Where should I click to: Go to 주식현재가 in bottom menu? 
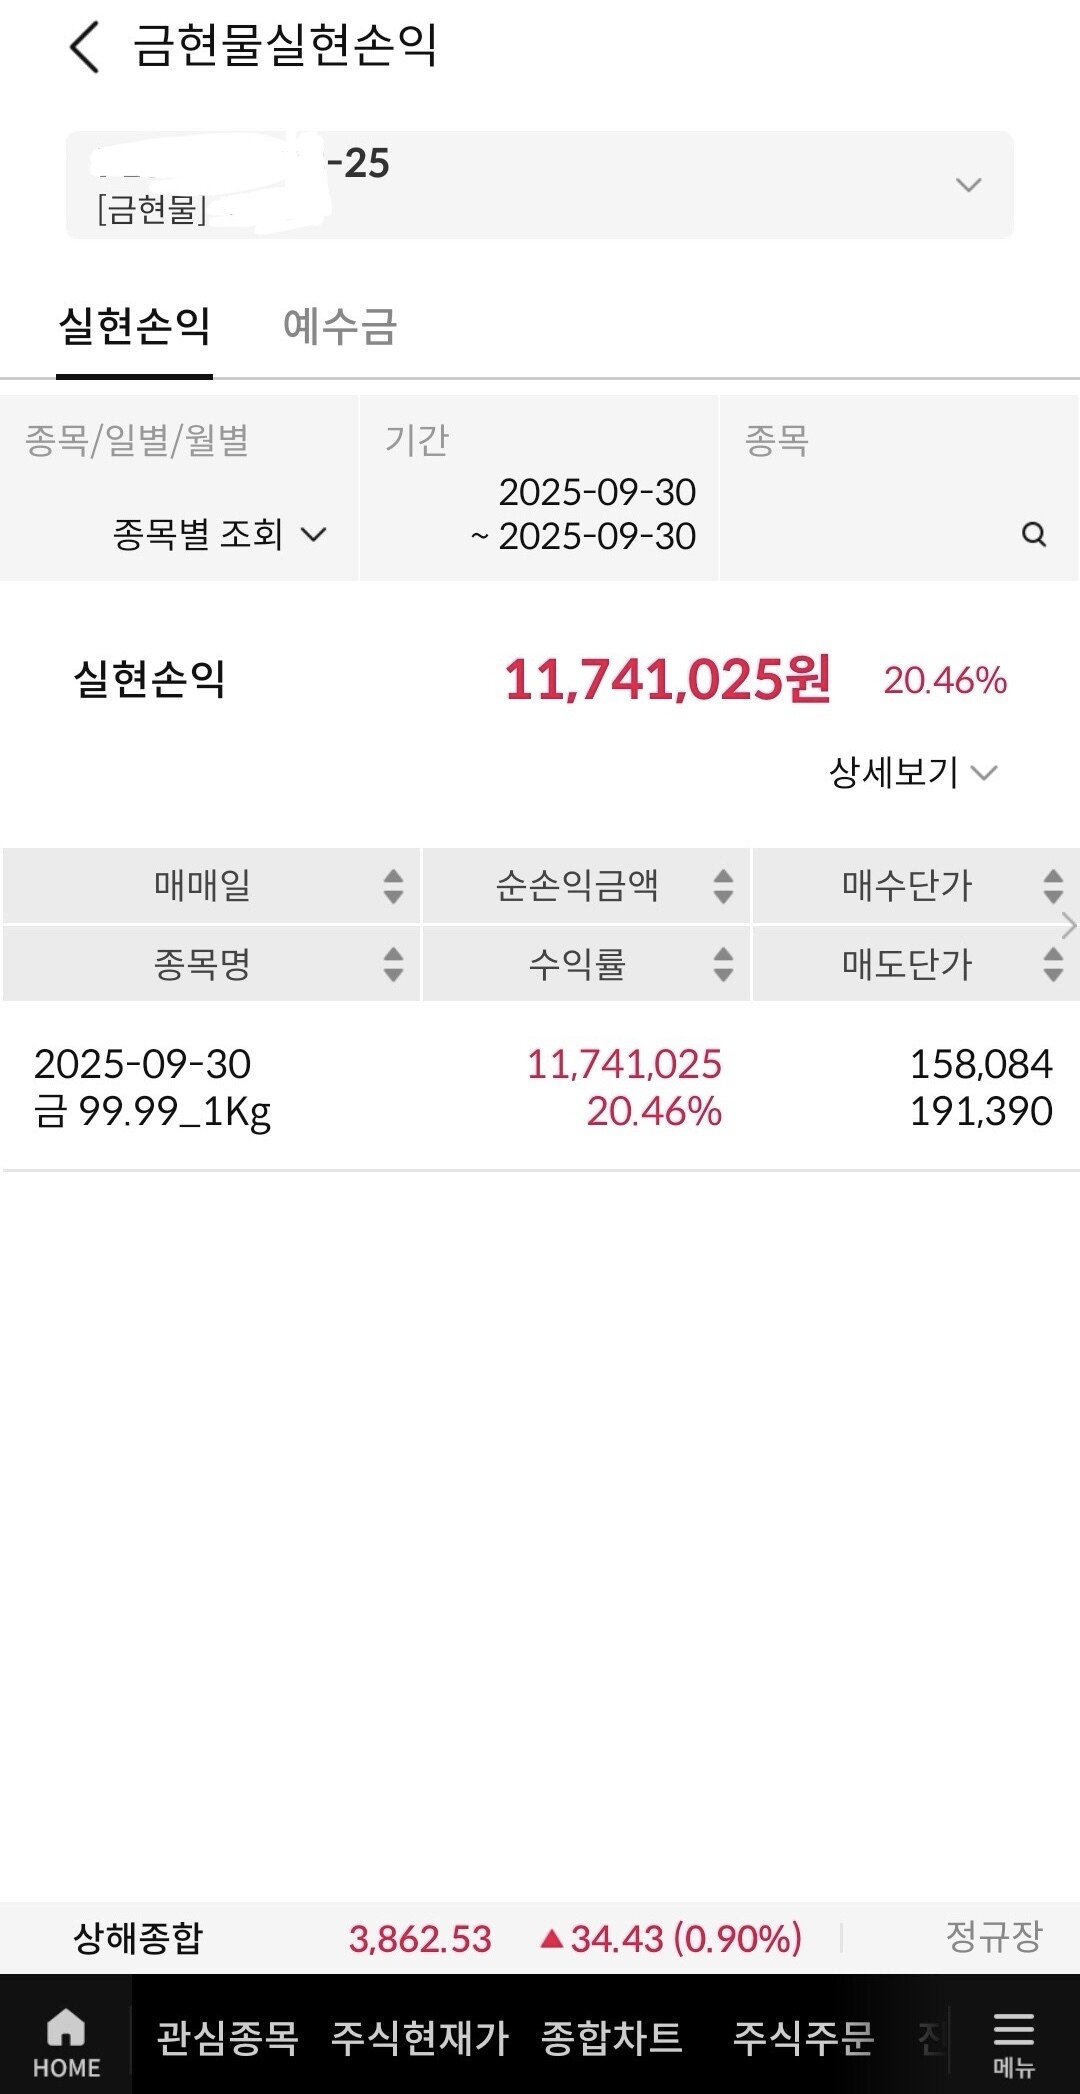tap(420, 2038)
